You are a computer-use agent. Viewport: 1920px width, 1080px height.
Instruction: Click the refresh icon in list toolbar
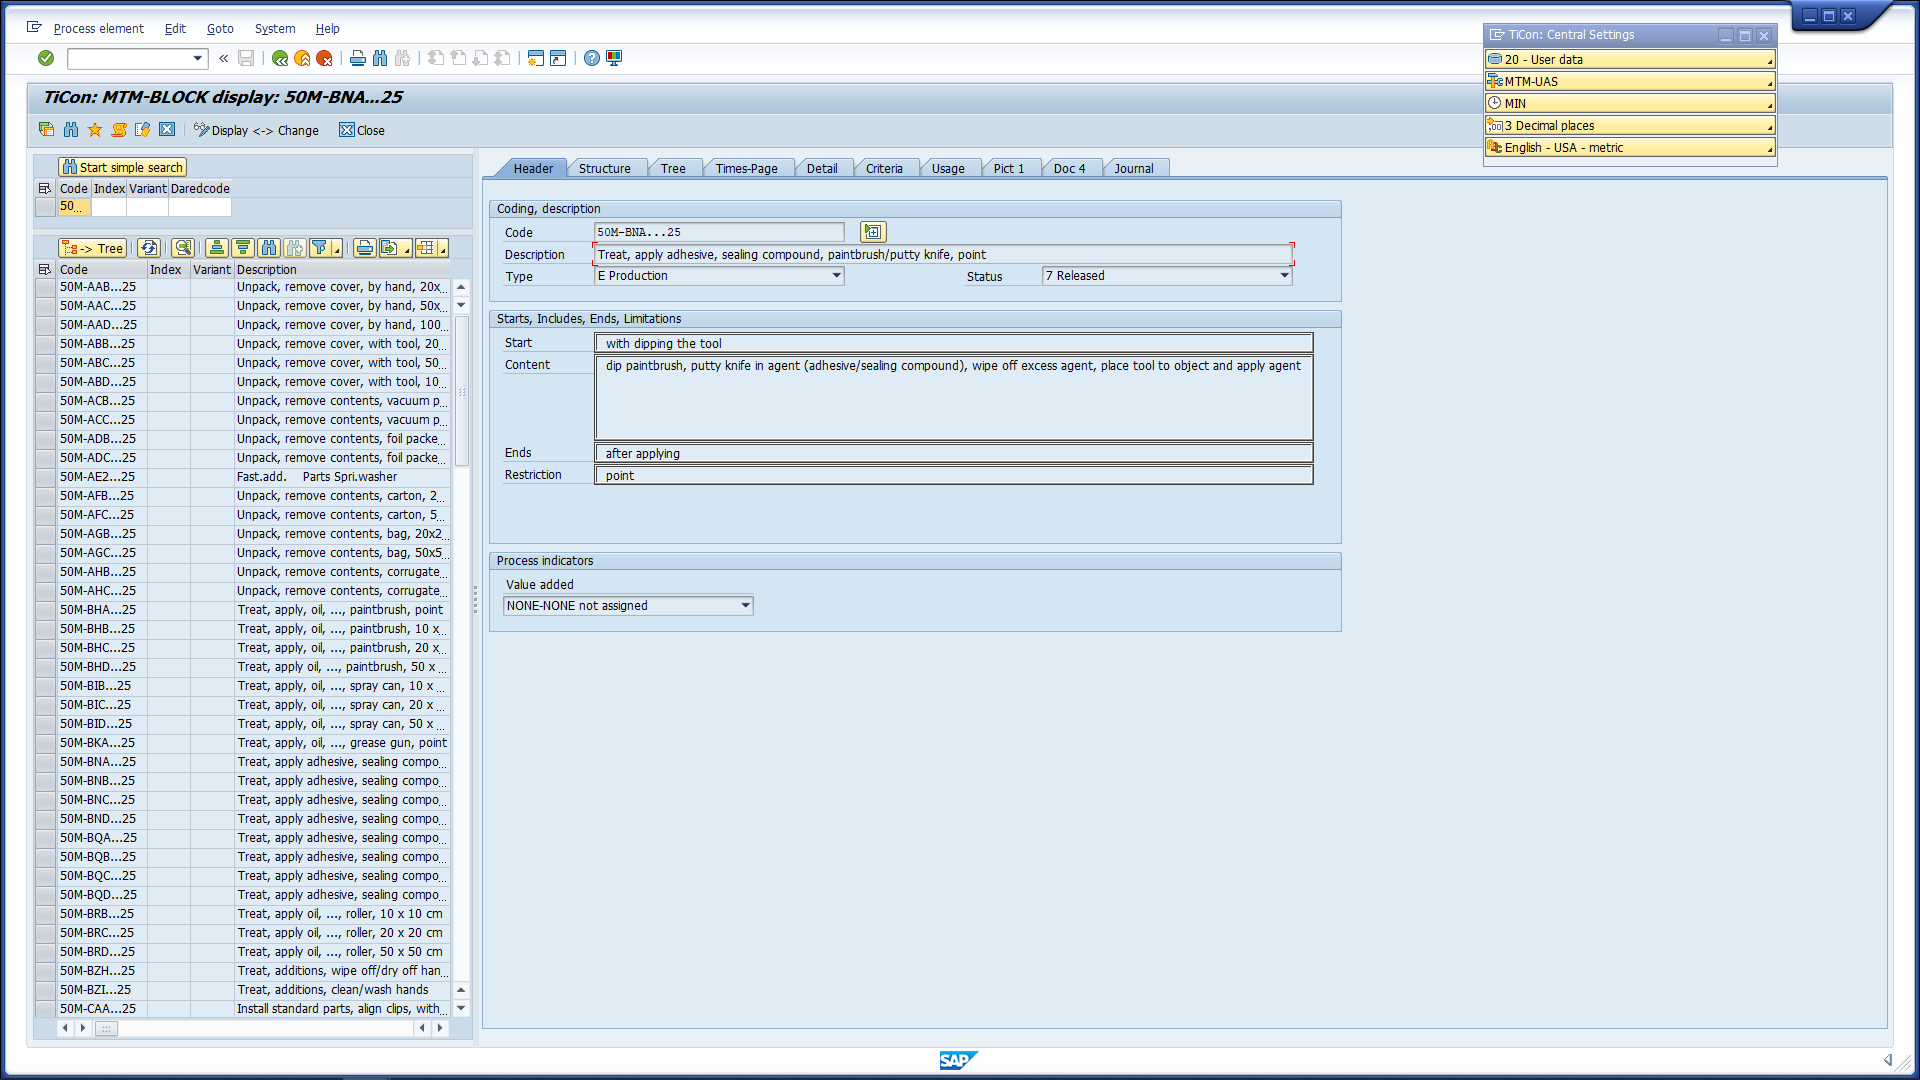(149, 248)
